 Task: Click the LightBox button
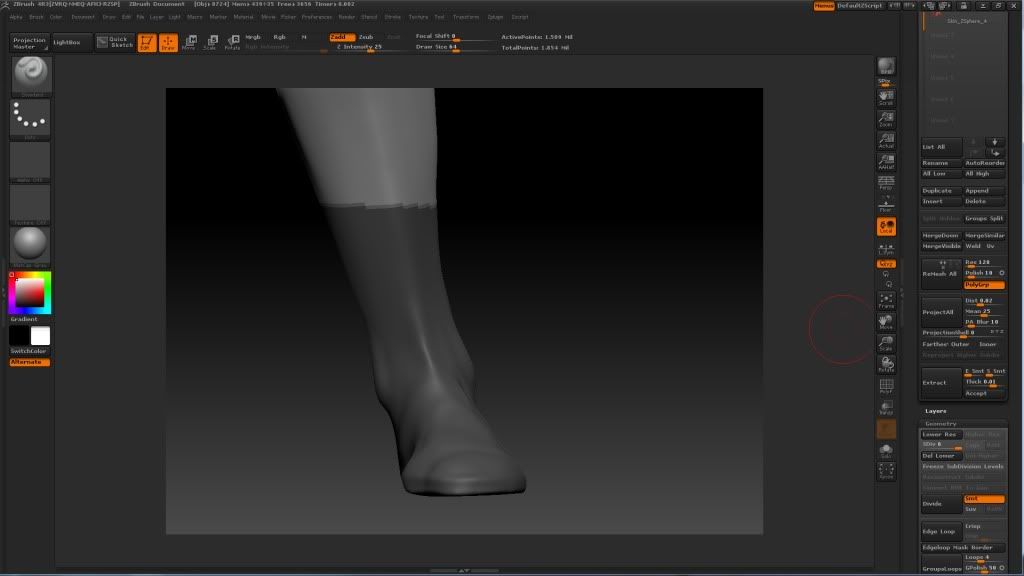tap(71, 42)
